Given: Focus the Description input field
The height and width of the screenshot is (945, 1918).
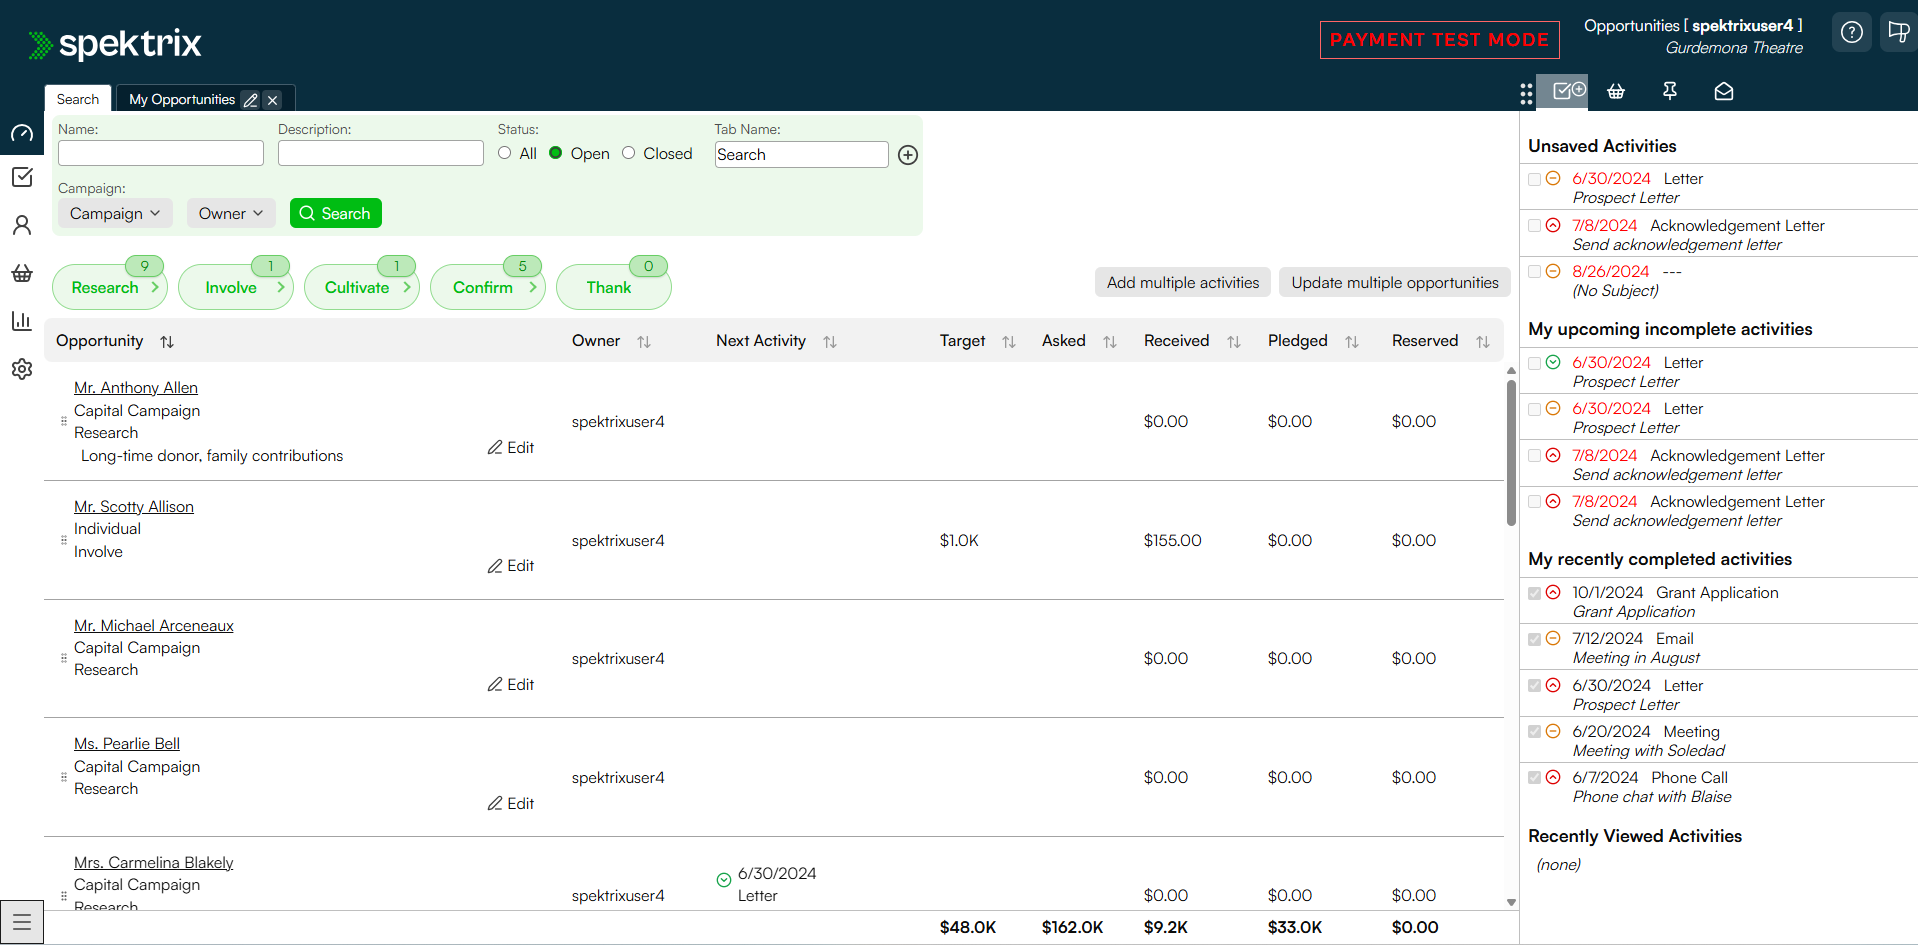Looking at the screenshot, I should pyautogui.click(x=381, y=153).
